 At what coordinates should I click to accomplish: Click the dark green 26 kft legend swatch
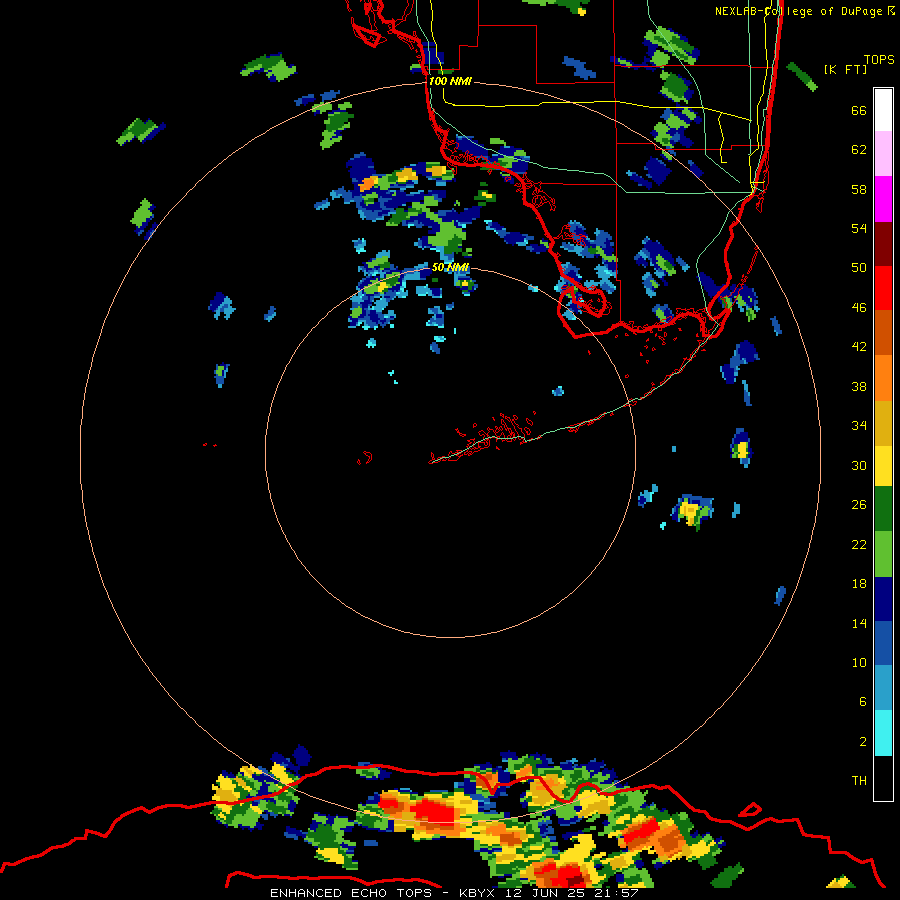(883, 509)
